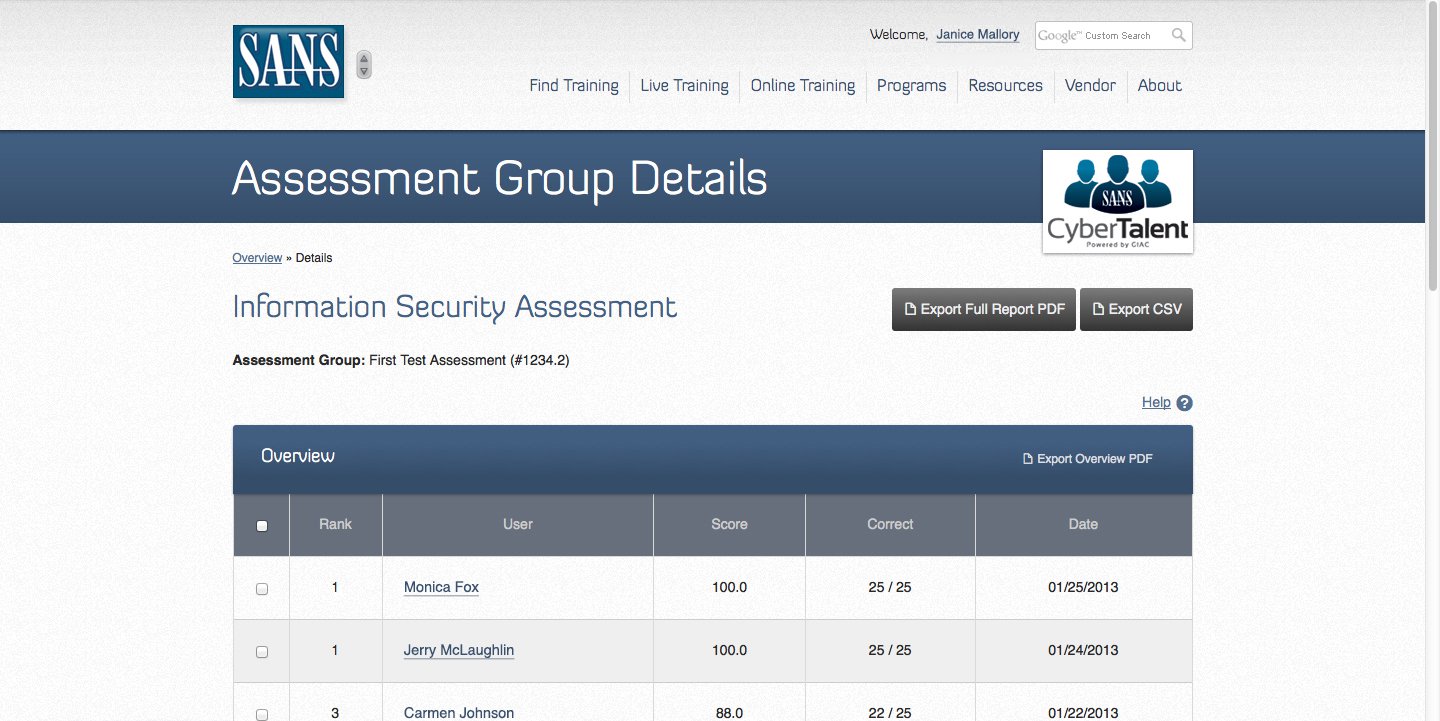The width and height of the screenshot is (1440, 721).
Task: Toggle the select-all checkbox in table header
Action: click(262, 525)
